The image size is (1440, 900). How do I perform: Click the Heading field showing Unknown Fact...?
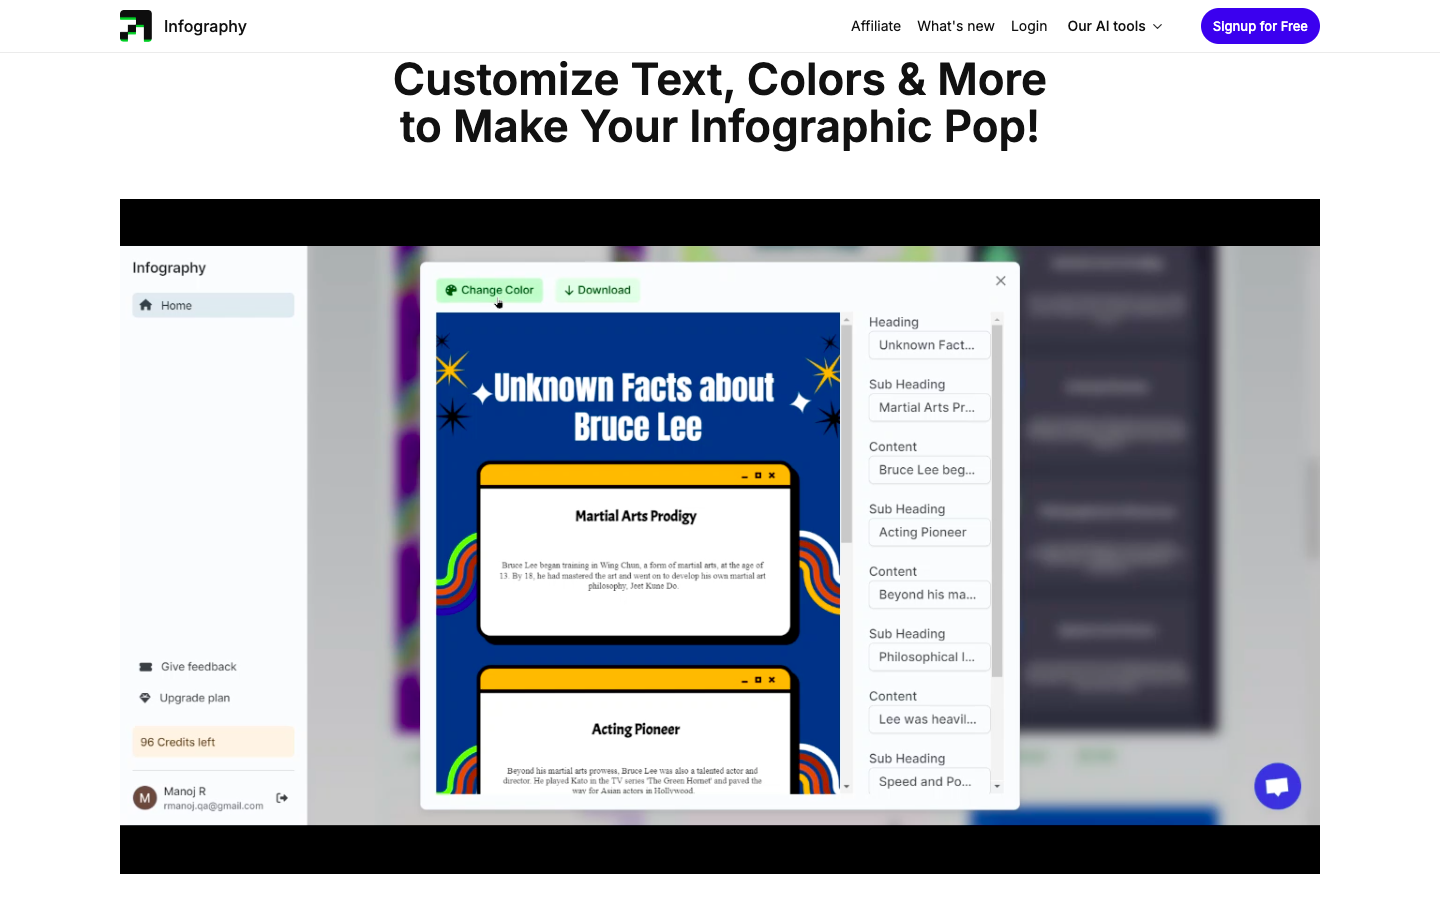point(929,345)
